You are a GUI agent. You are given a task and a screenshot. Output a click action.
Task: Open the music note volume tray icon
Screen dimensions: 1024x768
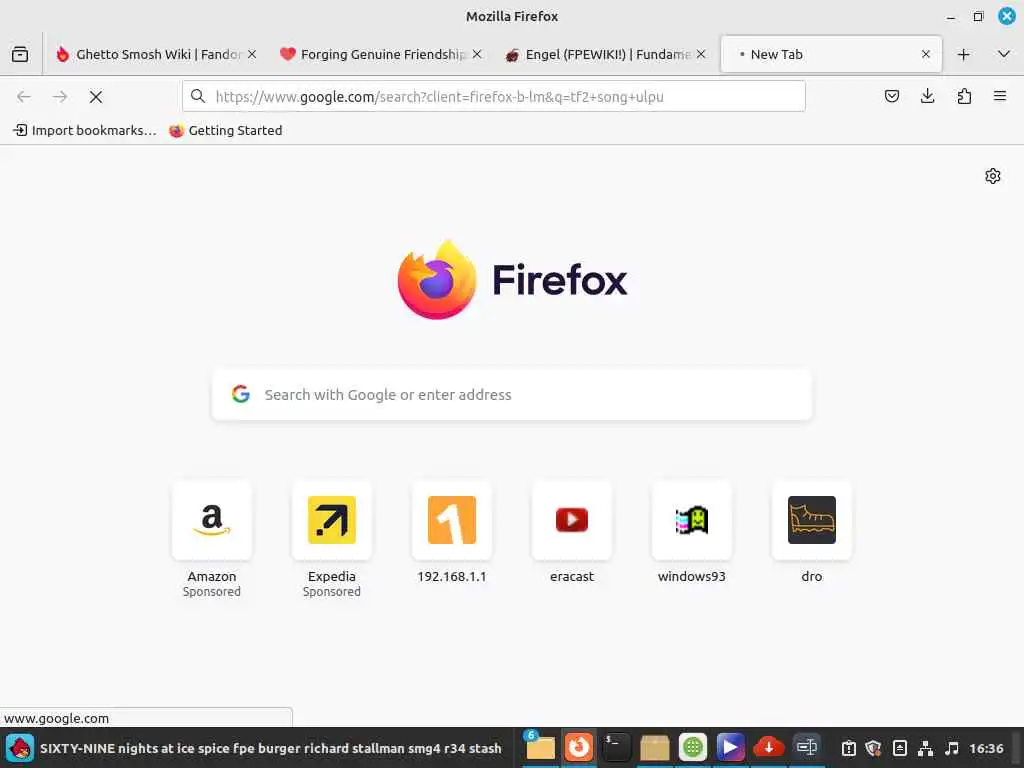pyautogui.click(x=952, y=748)
